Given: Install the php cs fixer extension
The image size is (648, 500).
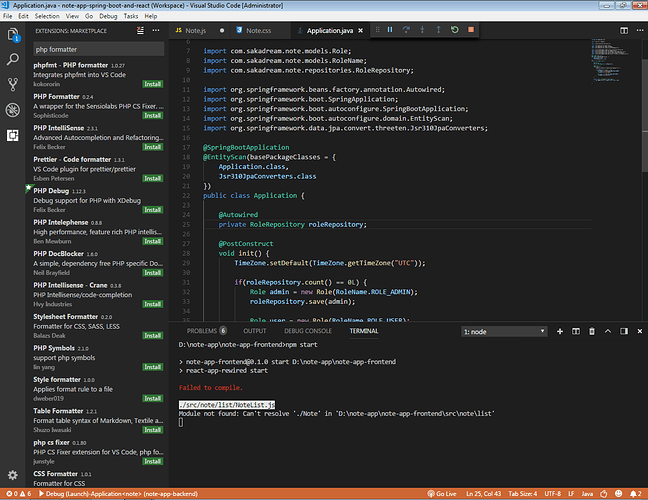Looking at the screenshot, I should coord(152,461).
